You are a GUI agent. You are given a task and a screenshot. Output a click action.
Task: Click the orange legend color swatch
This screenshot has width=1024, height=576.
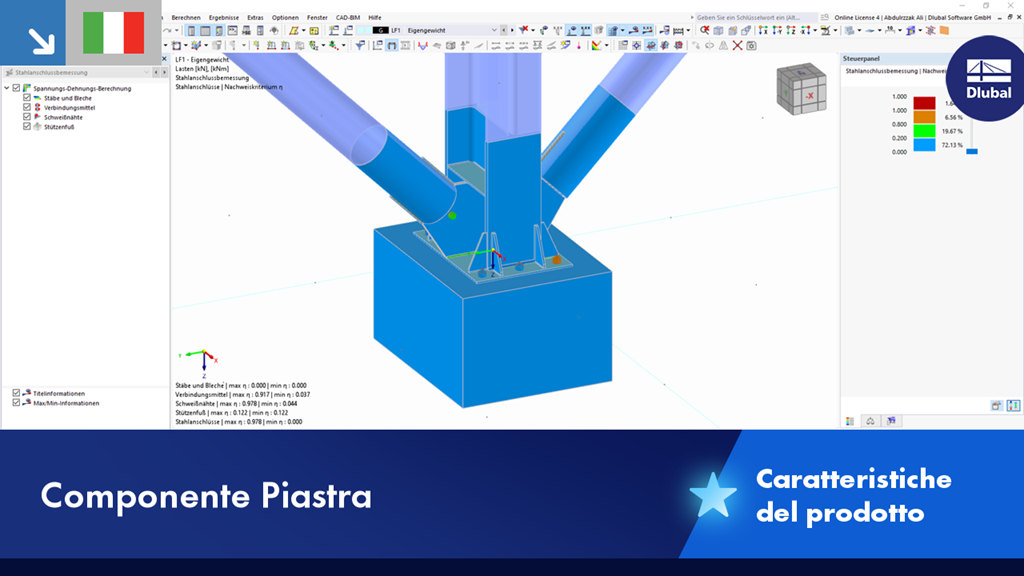[x=924, y=117]
